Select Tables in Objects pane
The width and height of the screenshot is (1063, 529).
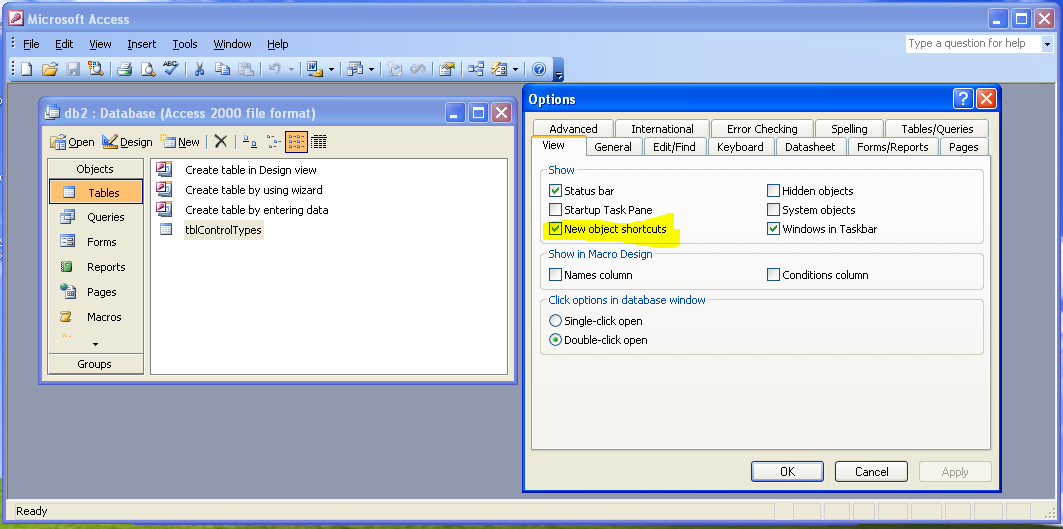point(96,193)
